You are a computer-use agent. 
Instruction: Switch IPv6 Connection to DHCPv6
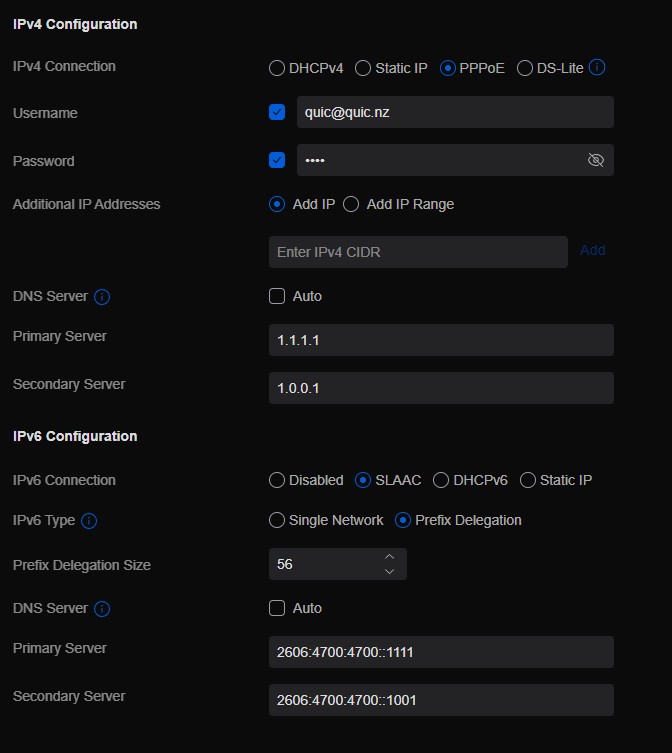click(x=441, y=480)
